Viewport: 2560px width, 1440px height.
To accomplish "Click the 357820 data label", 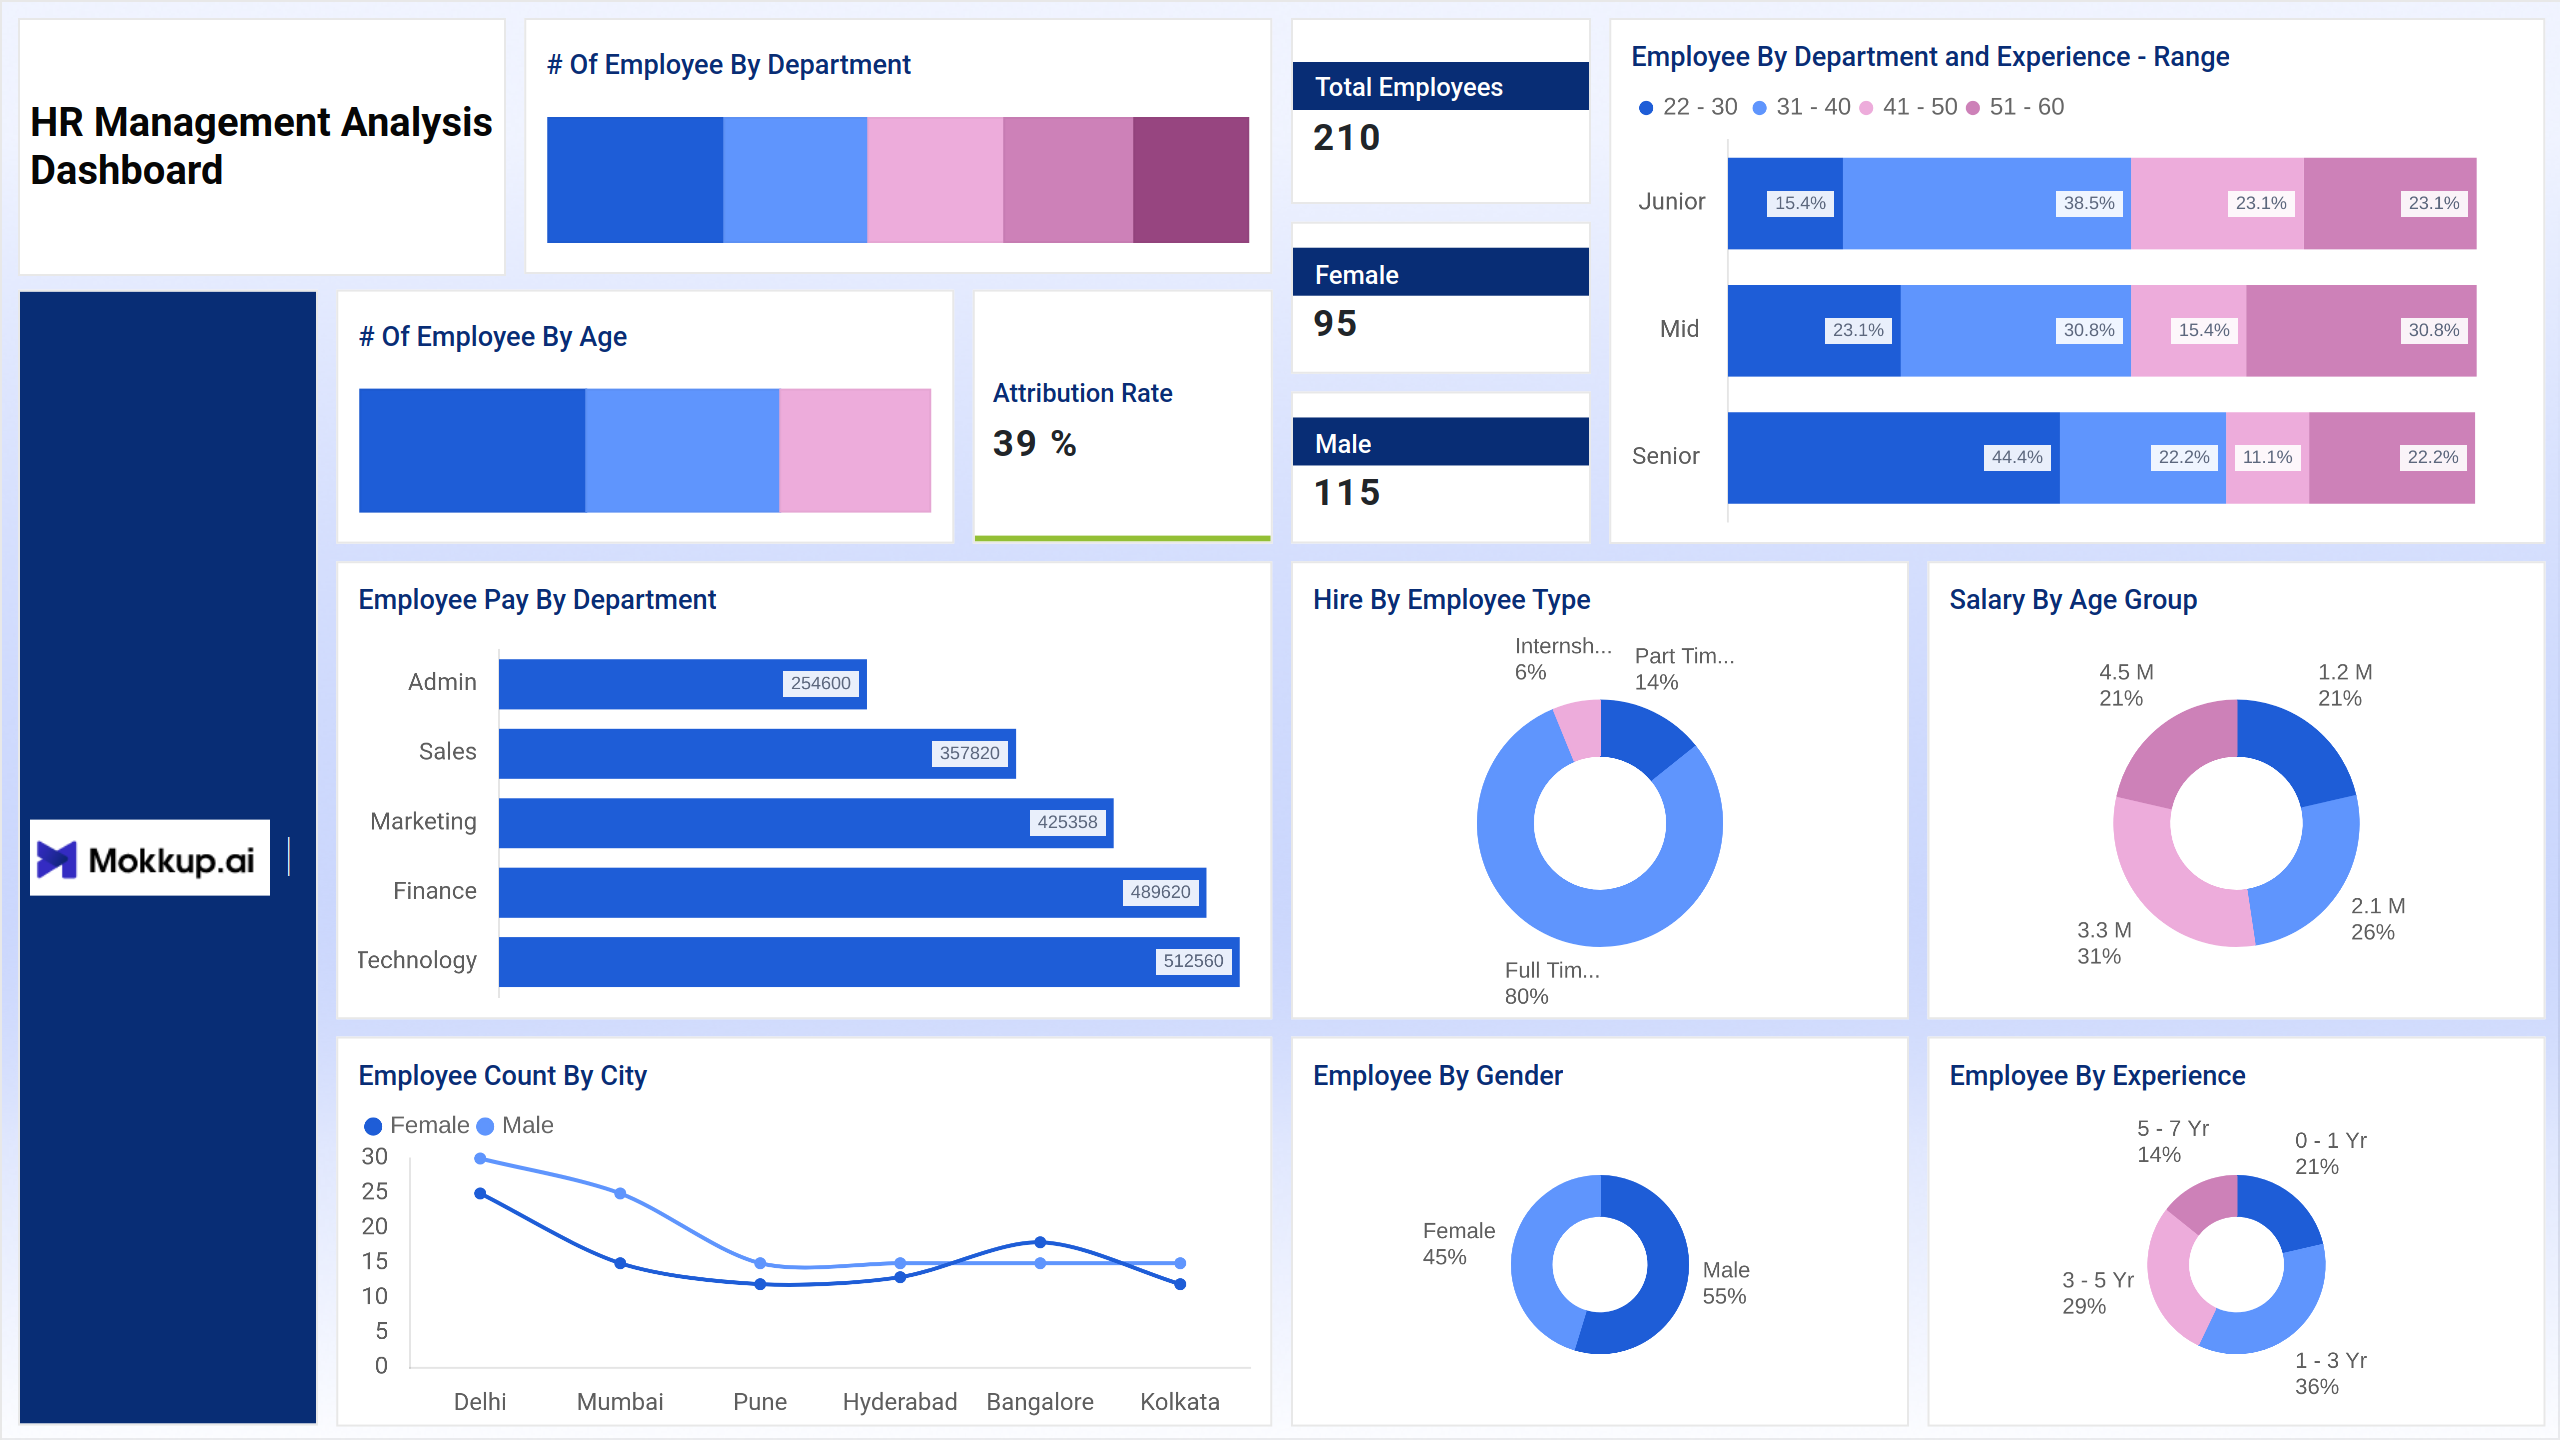I will point(969,753).
